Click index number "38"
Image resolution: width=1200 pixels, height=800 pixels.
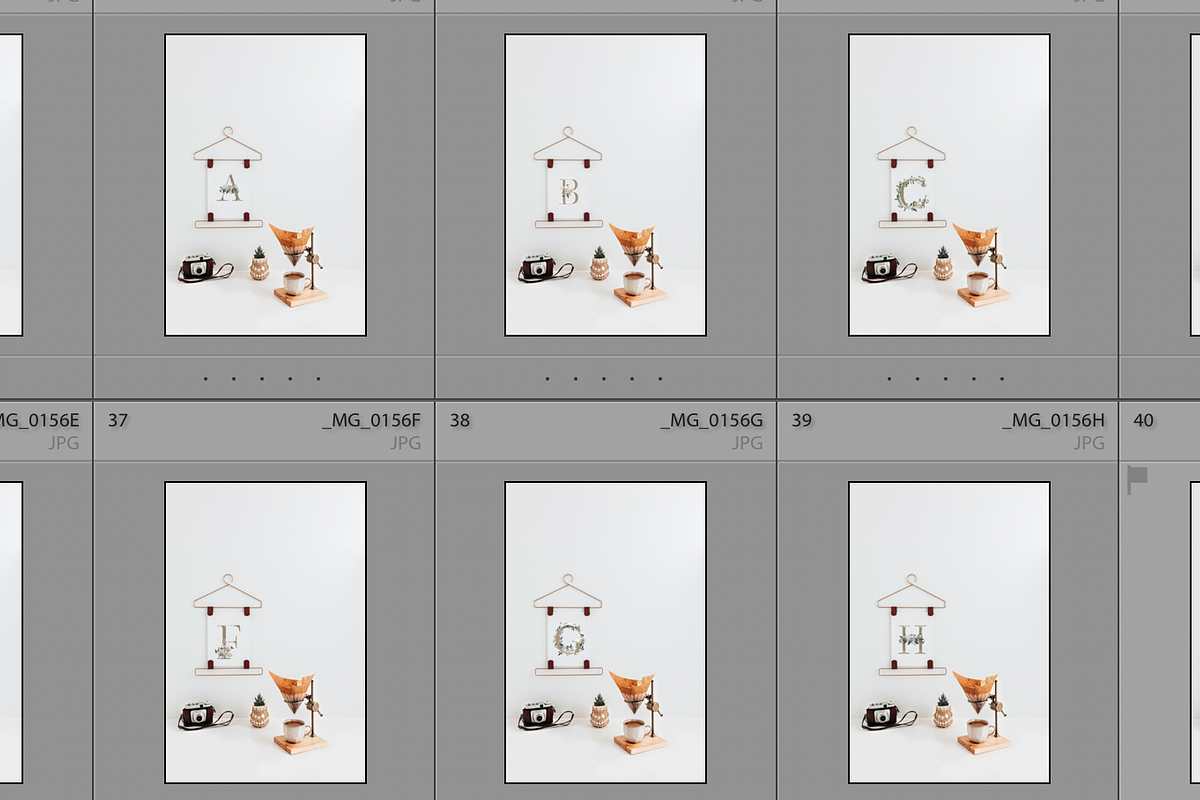[x=460, y=421]
